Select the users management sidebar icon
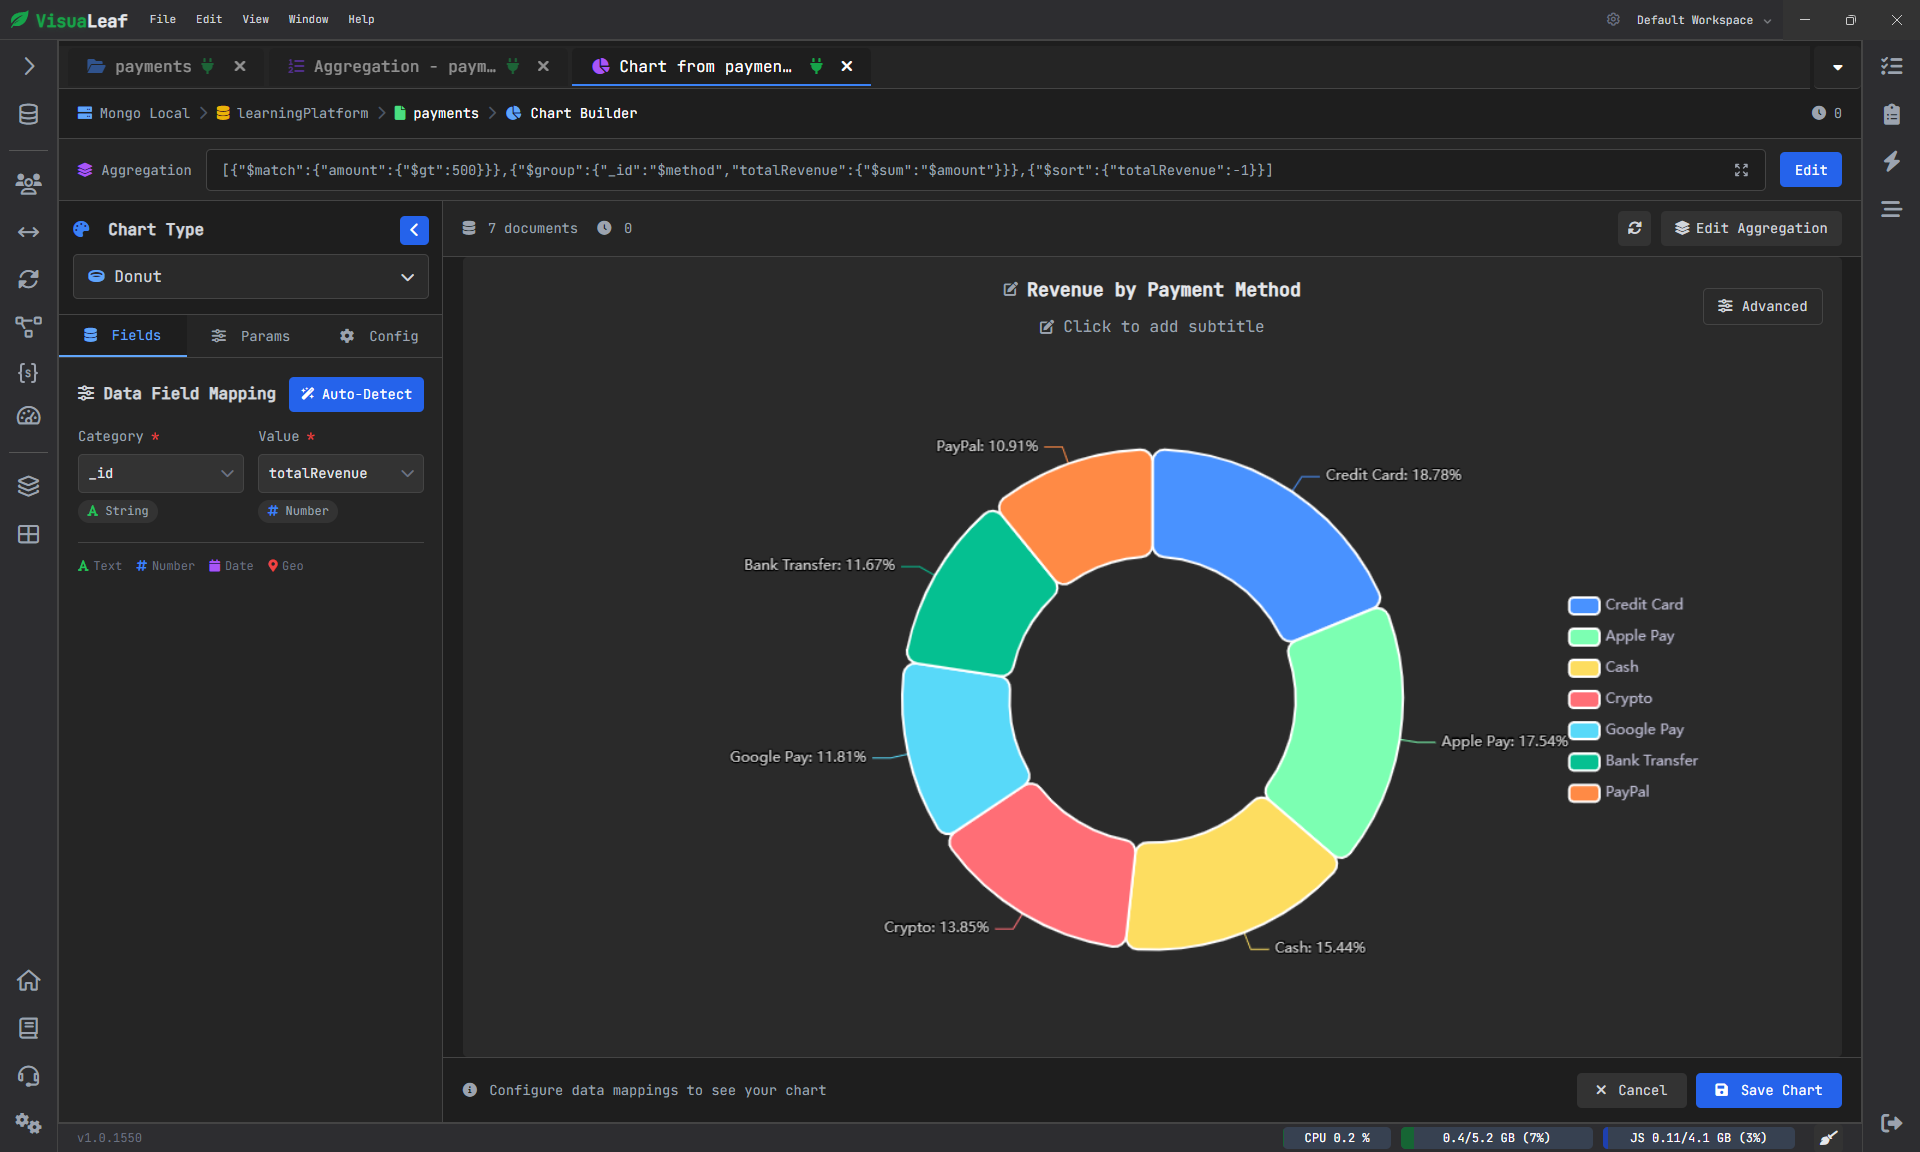The height and width of the screenshot is (1152, 1920). click(x=28, y=184)
